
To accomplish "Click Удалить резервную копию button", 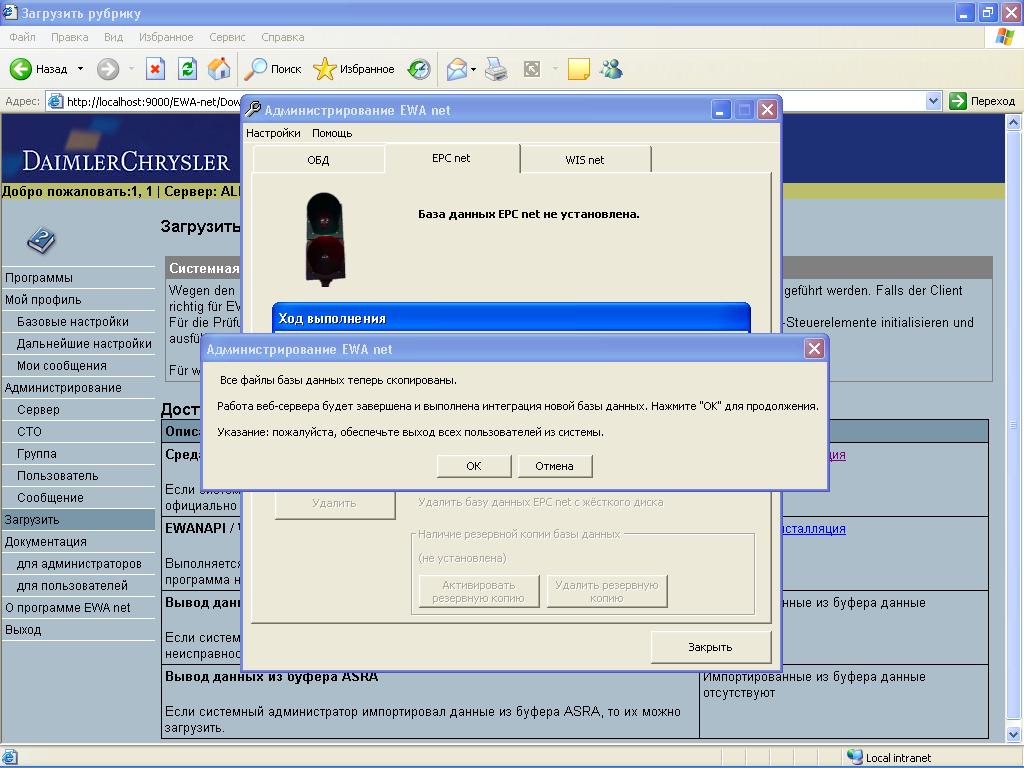I will pyautogui.click(x=607, y=591).
